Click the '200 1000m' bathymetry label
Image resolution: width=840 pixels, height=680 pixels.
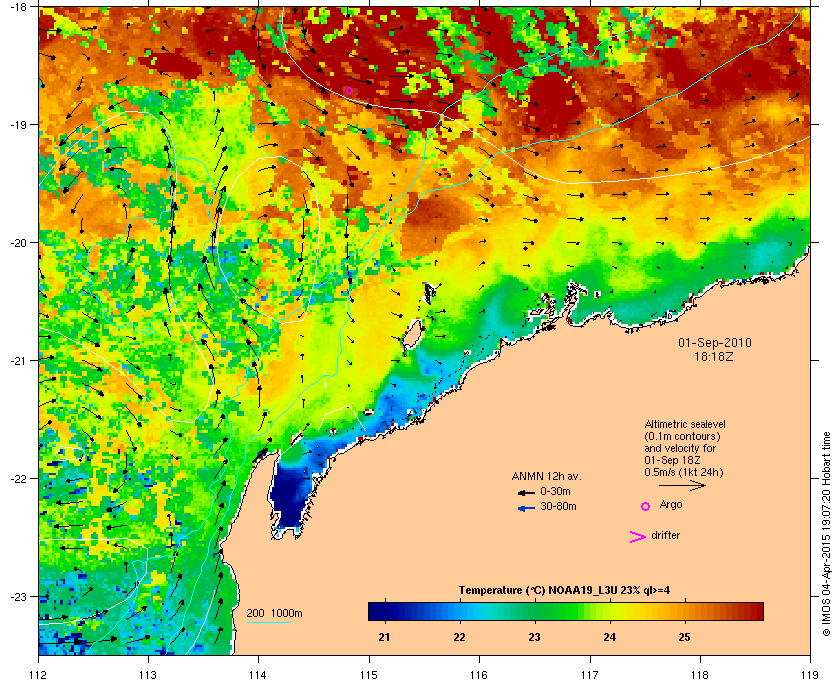coord(274,614)
